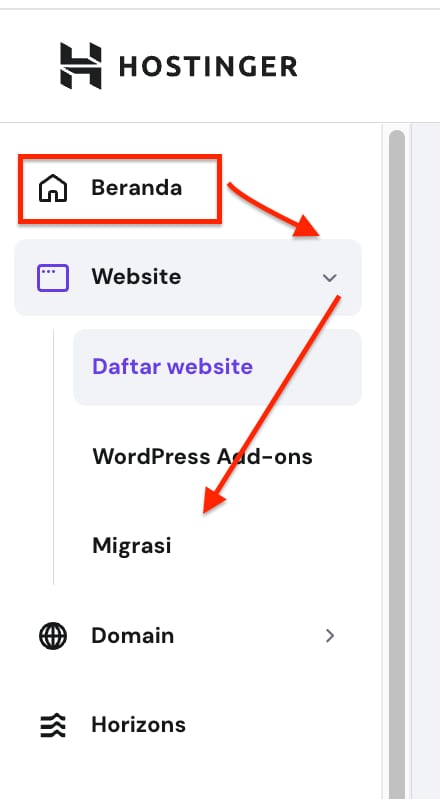The image size is (440, 799).
Task: Open the Migrasi submenu item
Action: tap(132, 546)
